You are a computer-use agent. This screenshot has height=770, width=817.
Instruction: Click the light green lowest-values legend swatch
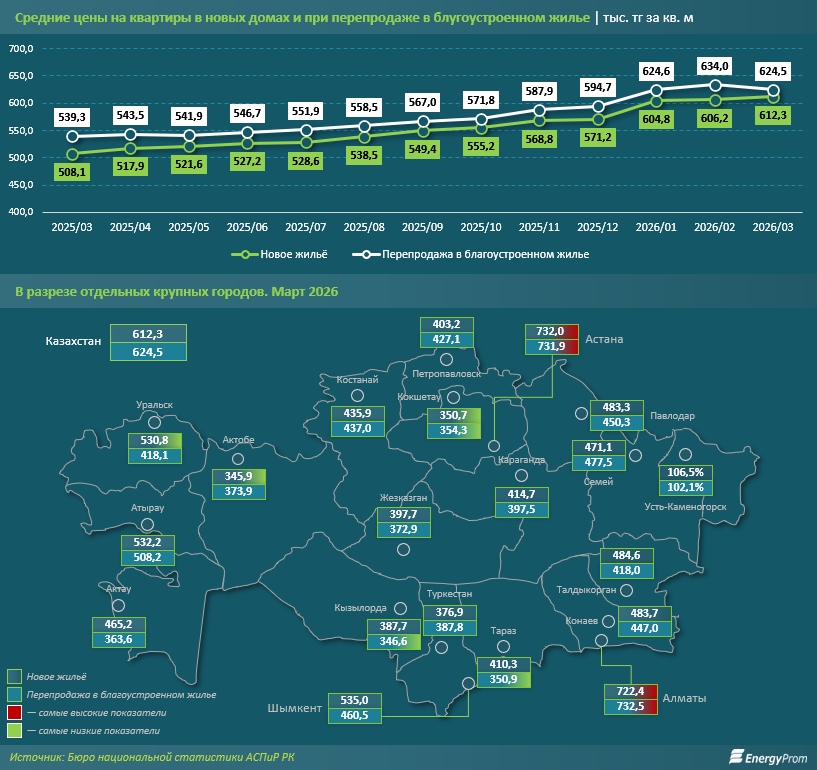click(x=14, y=732)
